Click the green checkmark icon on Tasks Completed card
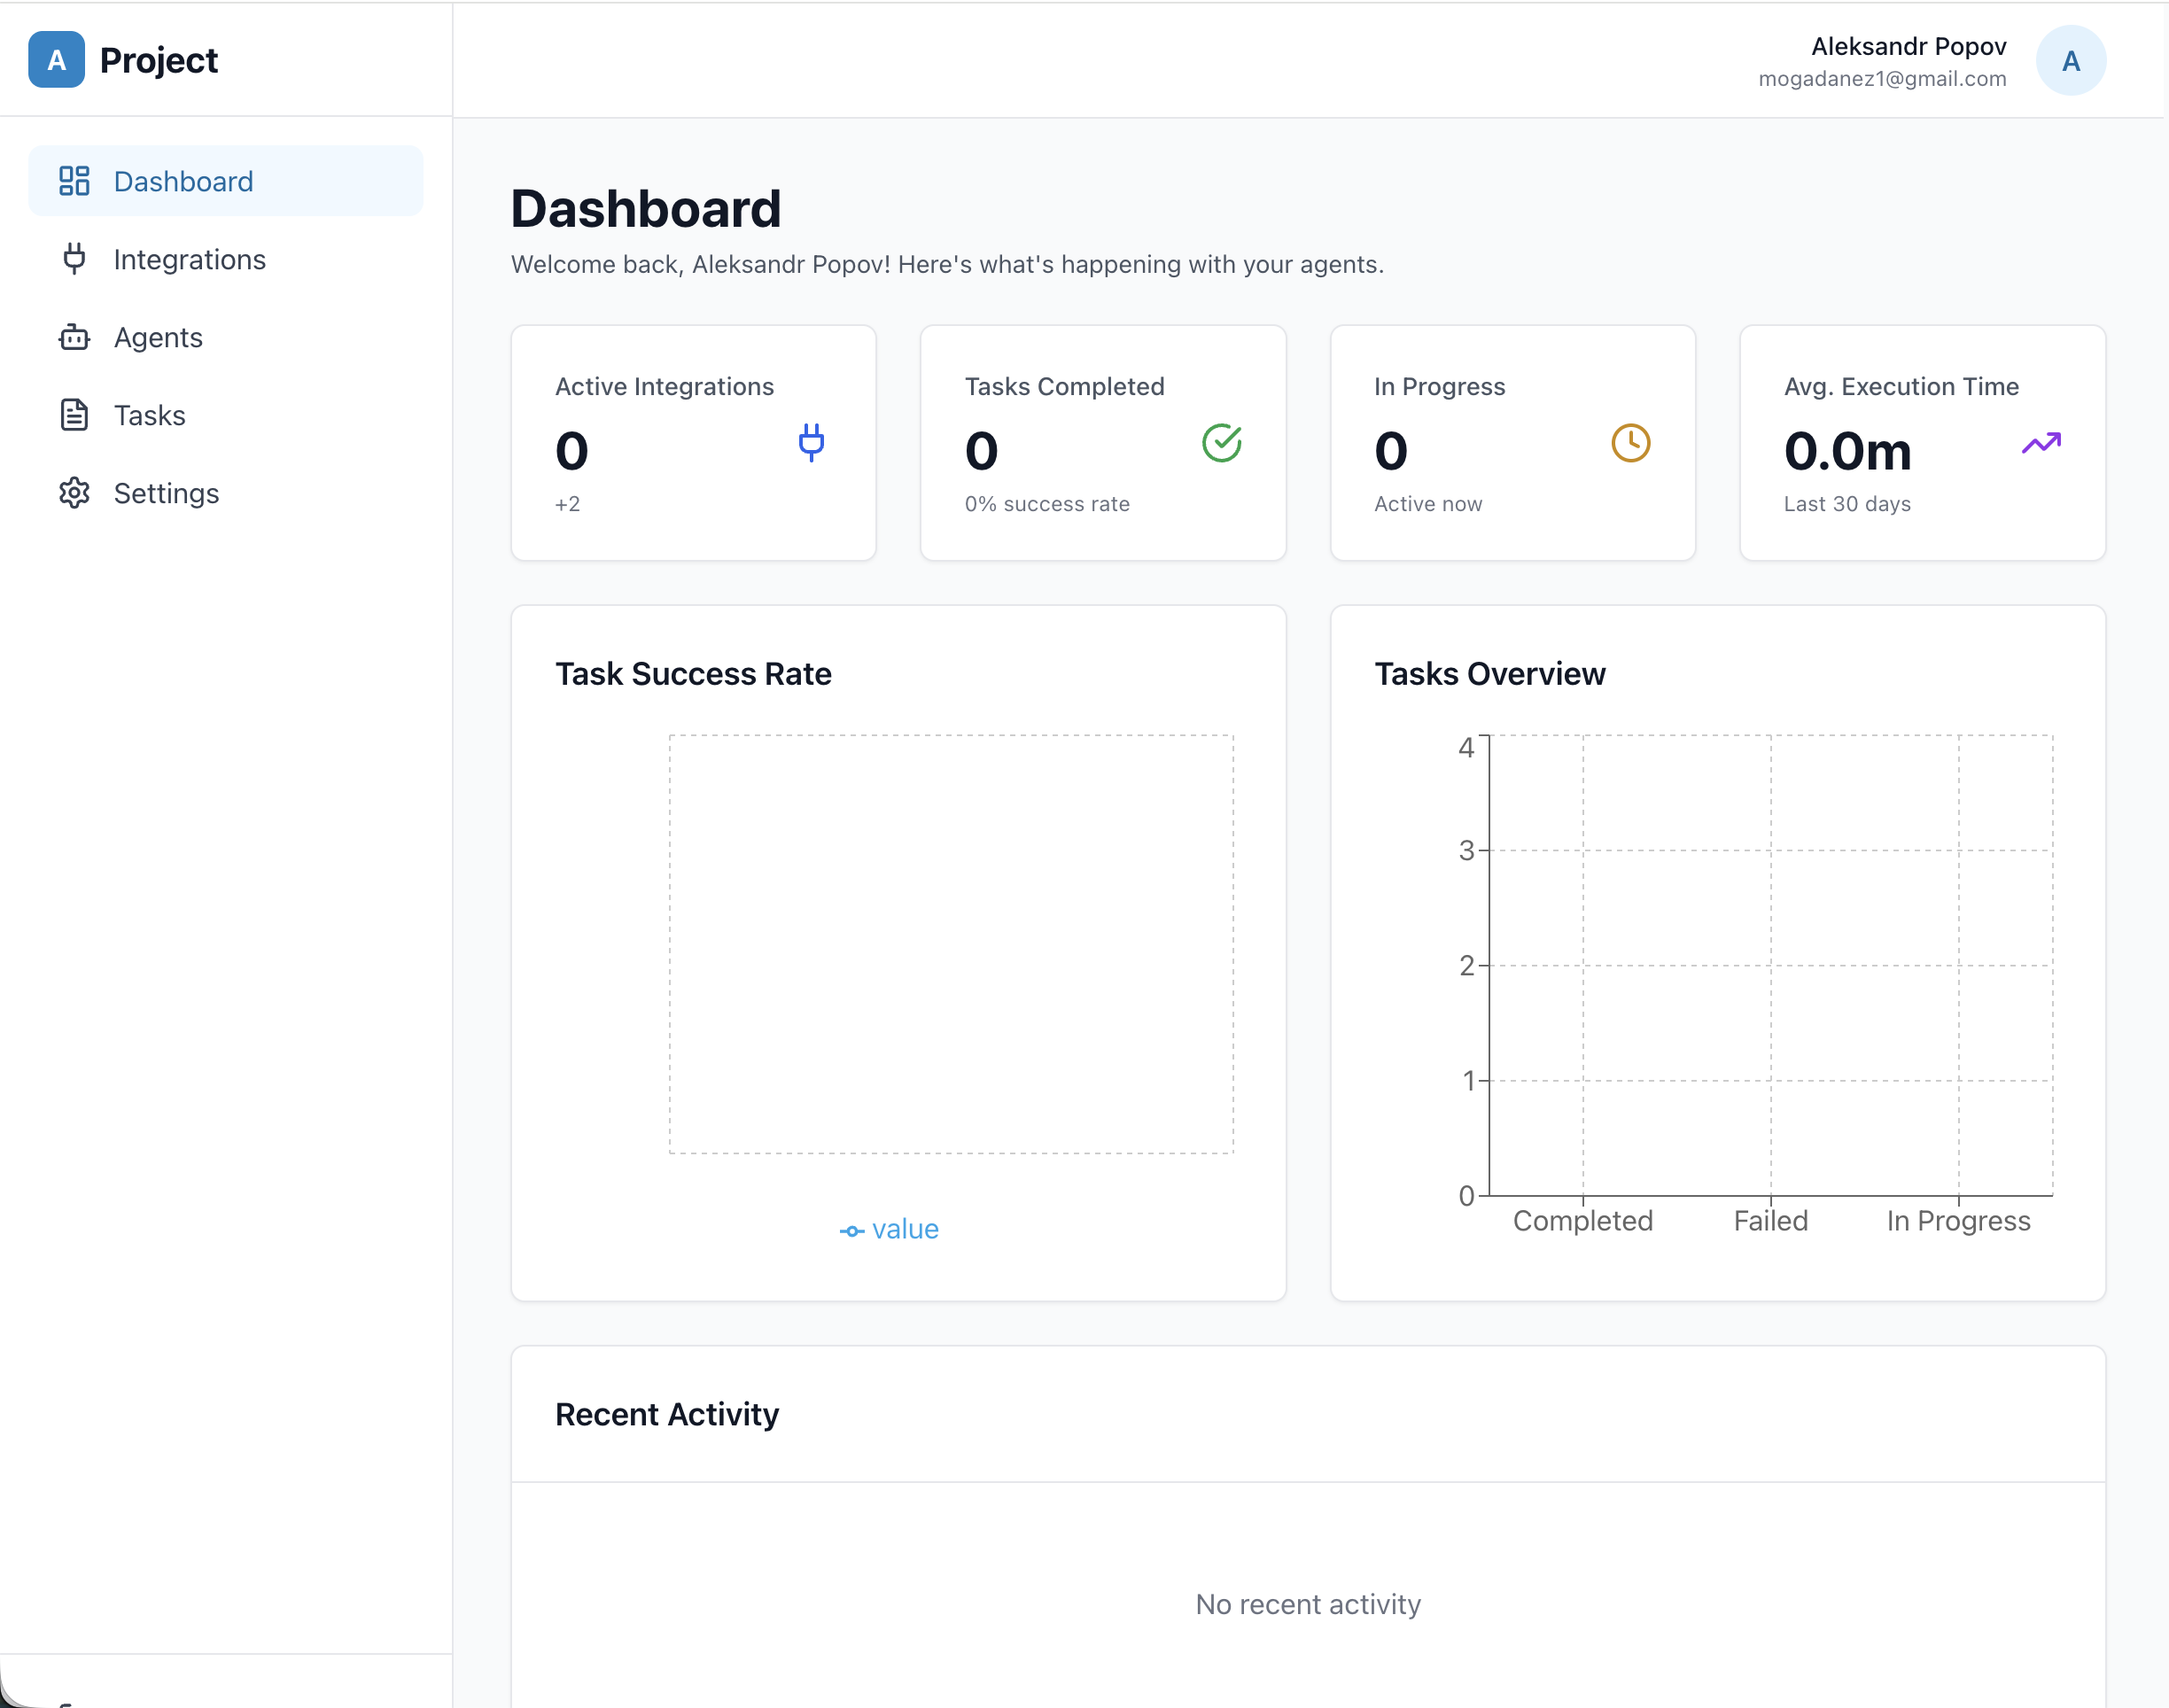Screen dimensions: 2169x1708 1221,442
